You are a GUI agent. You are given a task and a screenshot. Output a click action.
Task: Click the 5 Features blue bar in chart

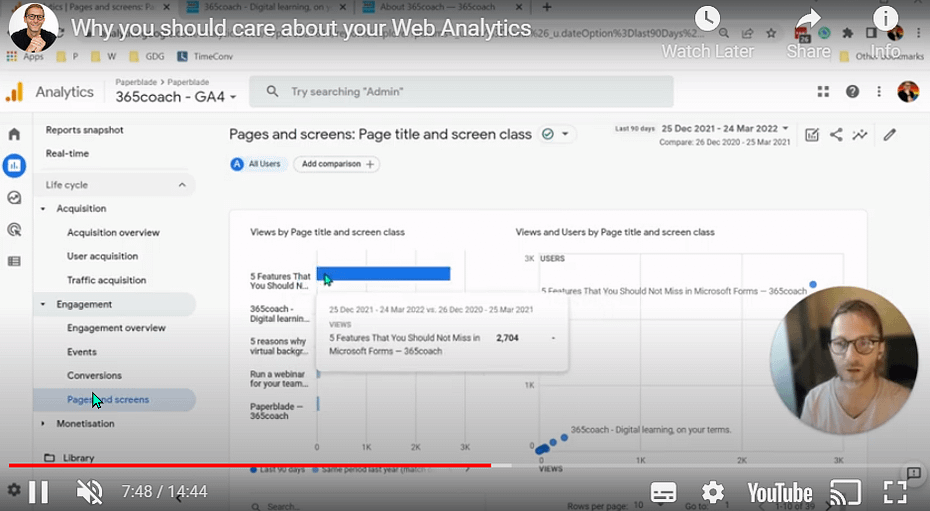pos(383,273)
